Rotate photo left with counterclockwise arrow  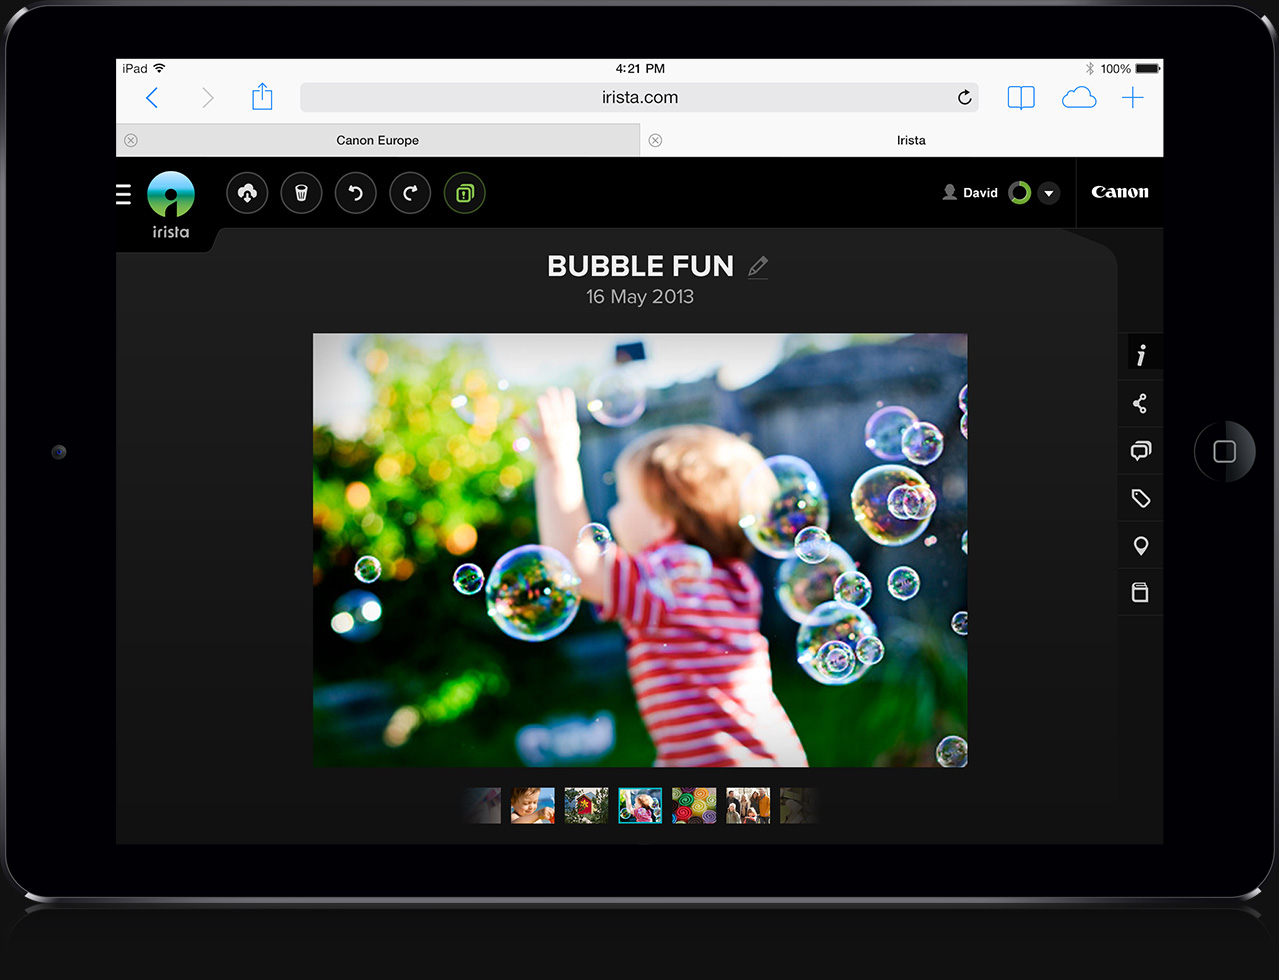pyautogui.click(x=355, y=193)
